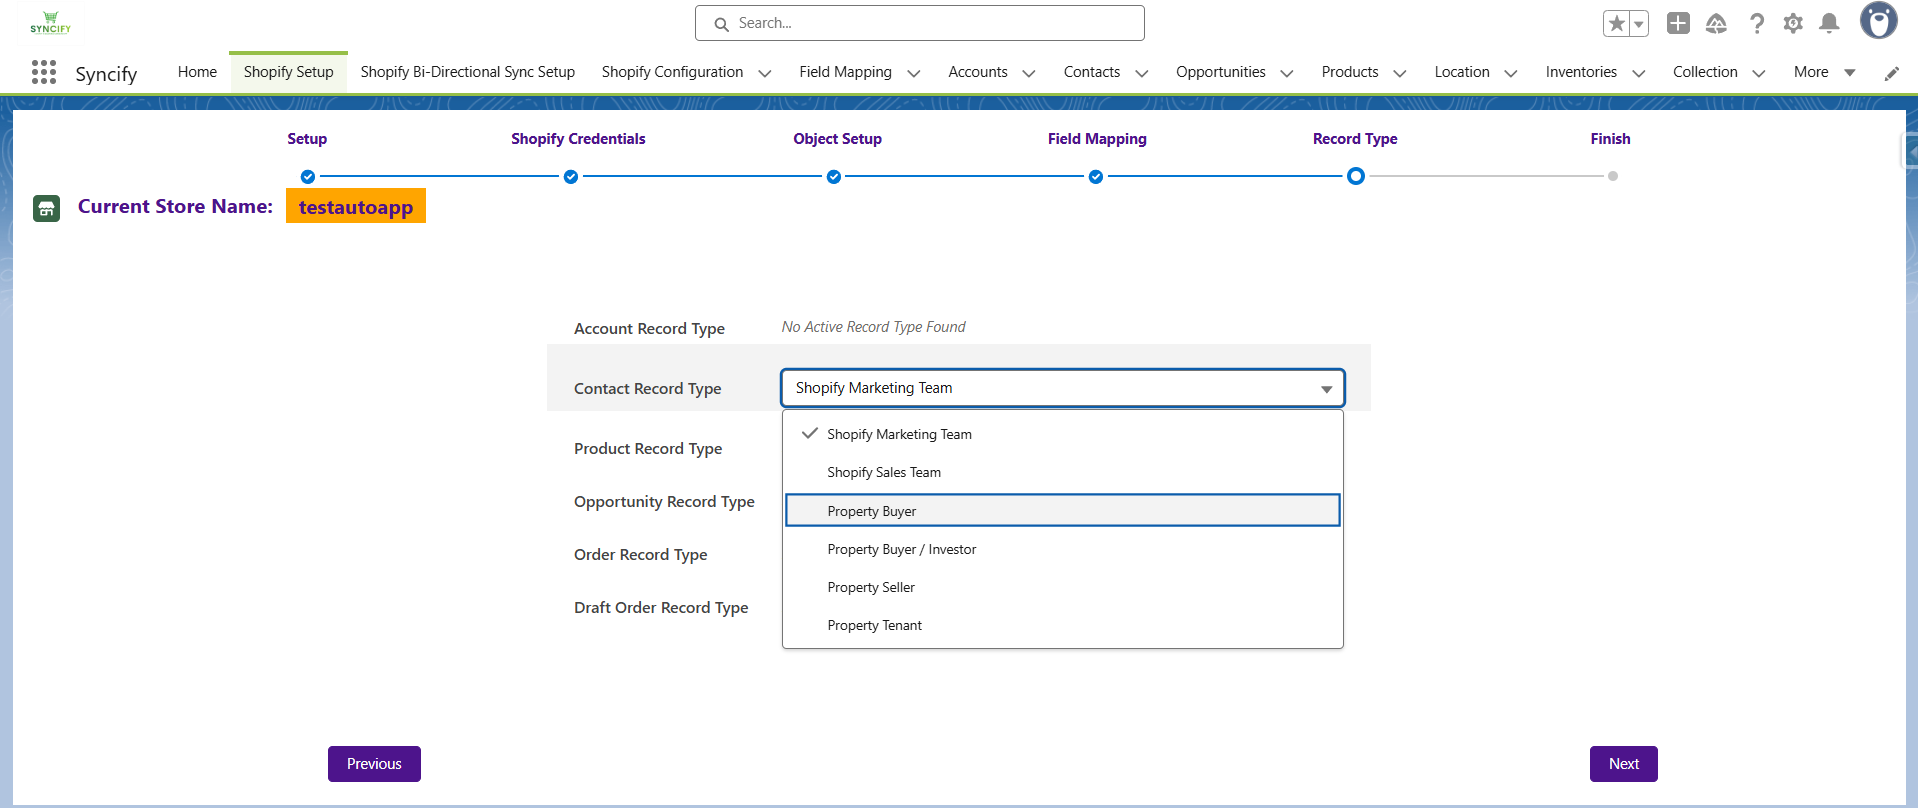Open favorites list dropdown arrow
The width and height of the screenshot is (1918, 808).
(x=1639, y=23)
